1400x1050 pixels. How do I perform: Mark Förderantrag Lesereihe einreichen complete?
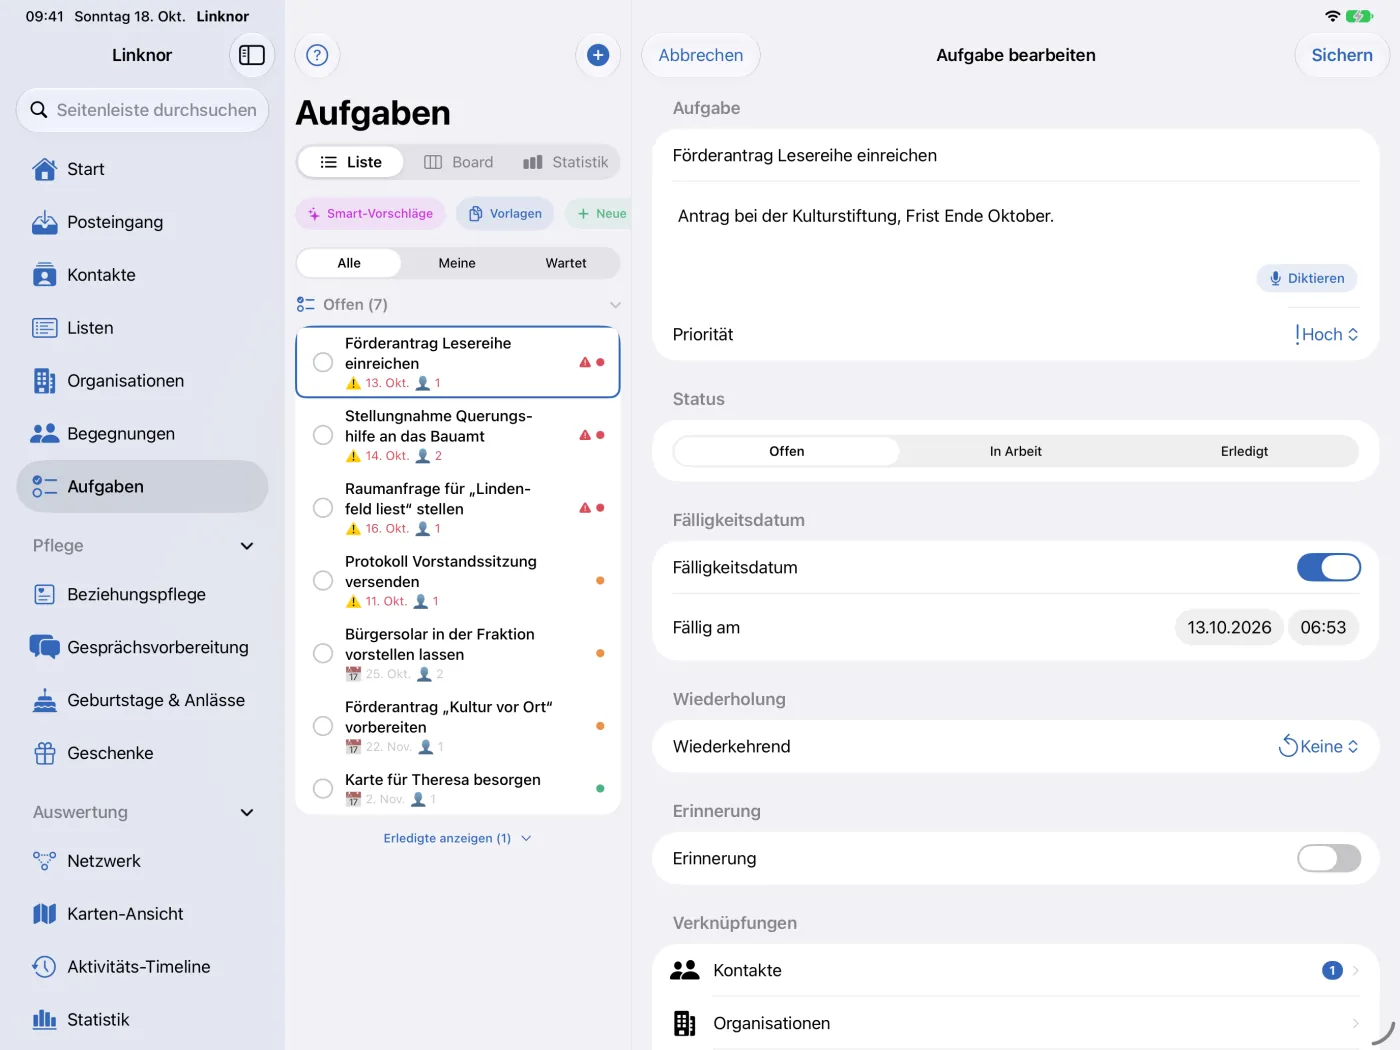[323, 362]
